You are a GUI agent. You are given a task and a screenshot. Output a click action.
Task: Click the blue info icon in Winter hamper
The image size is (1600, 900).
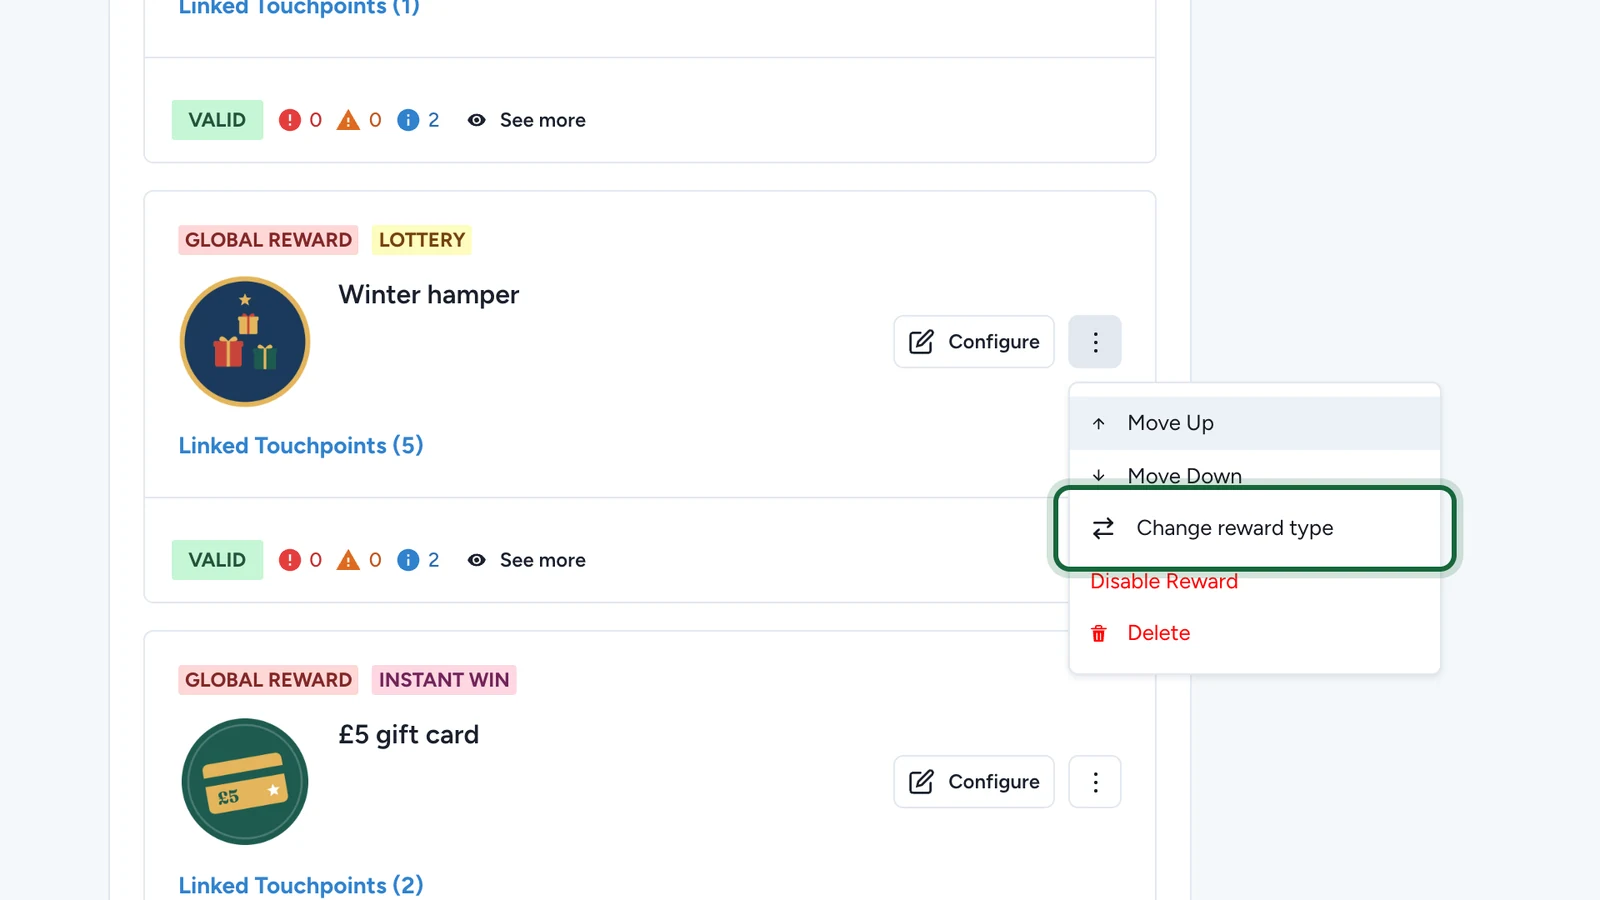[x=408, y=560]
